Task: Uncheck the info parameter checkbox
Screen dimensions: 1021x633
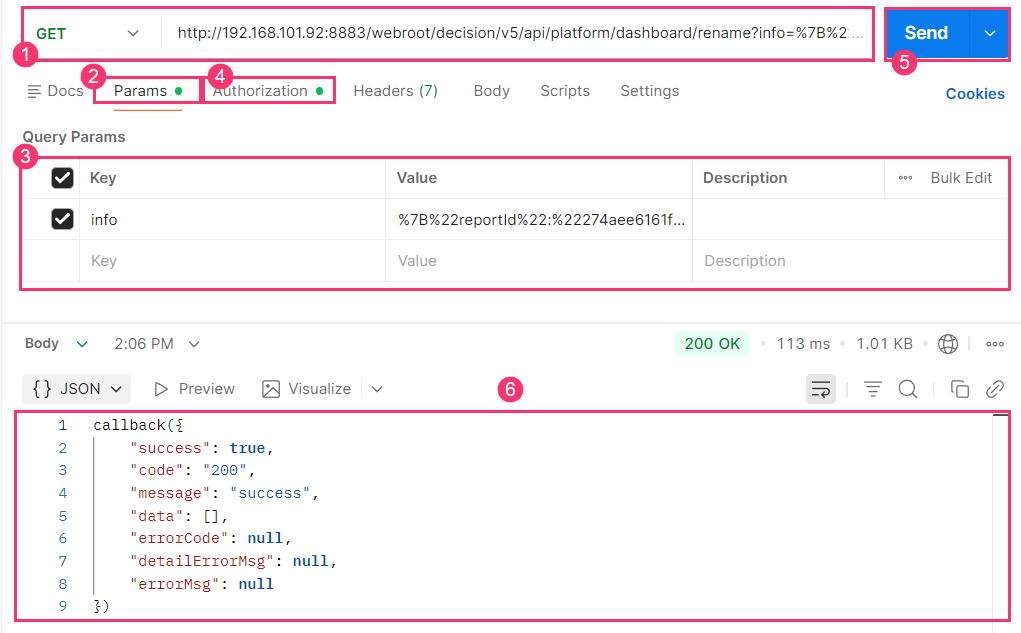Action: click(63, 219)
